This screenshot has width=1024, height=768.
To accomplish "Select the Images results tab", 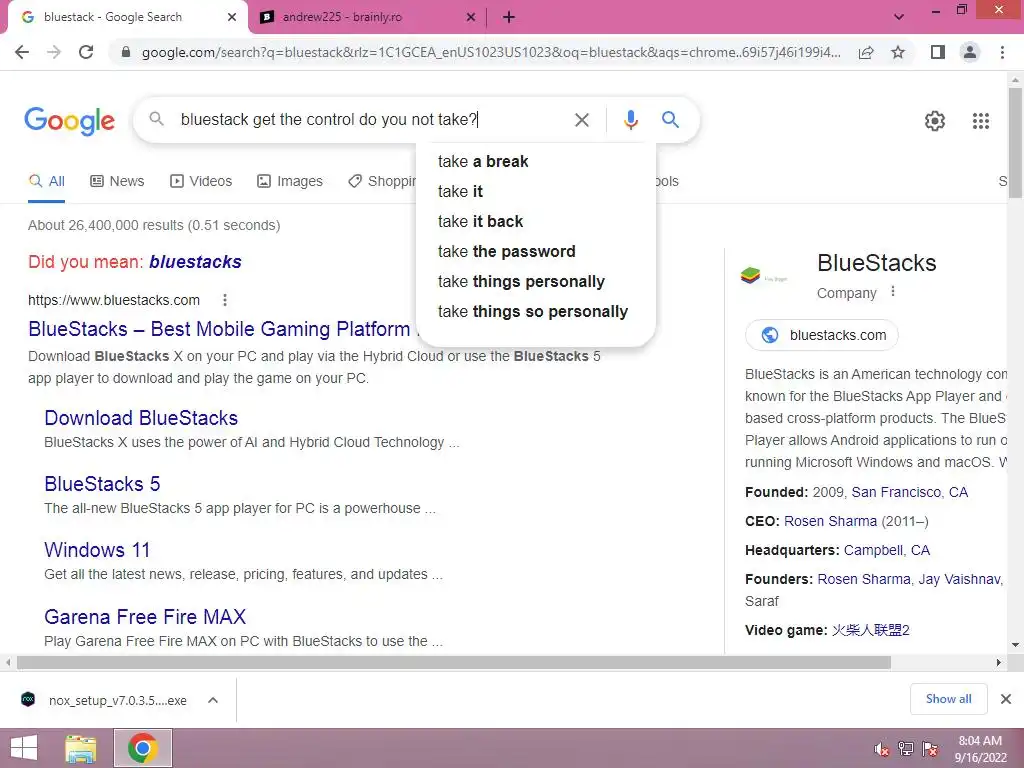I will (290, 181).
